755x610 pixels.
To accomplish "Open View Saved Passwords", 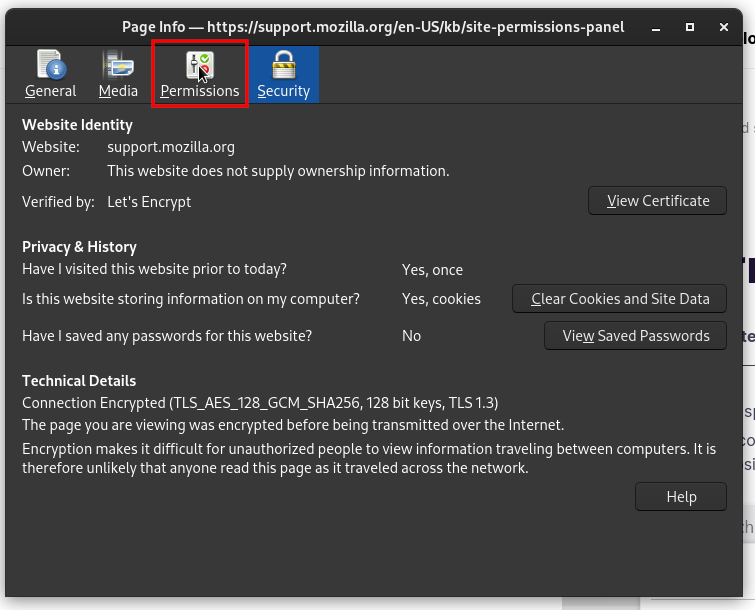I will point(635,336).
